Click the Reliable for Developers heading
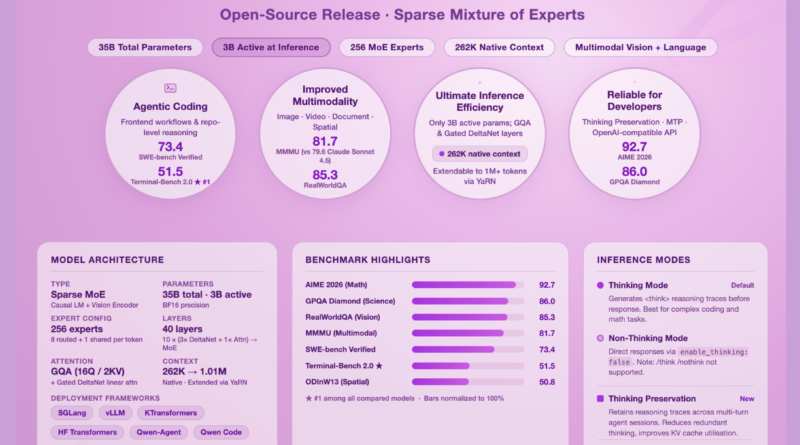The width and height of the screenshot is (800, 445). pyautogui.click(x=635, y=101)
